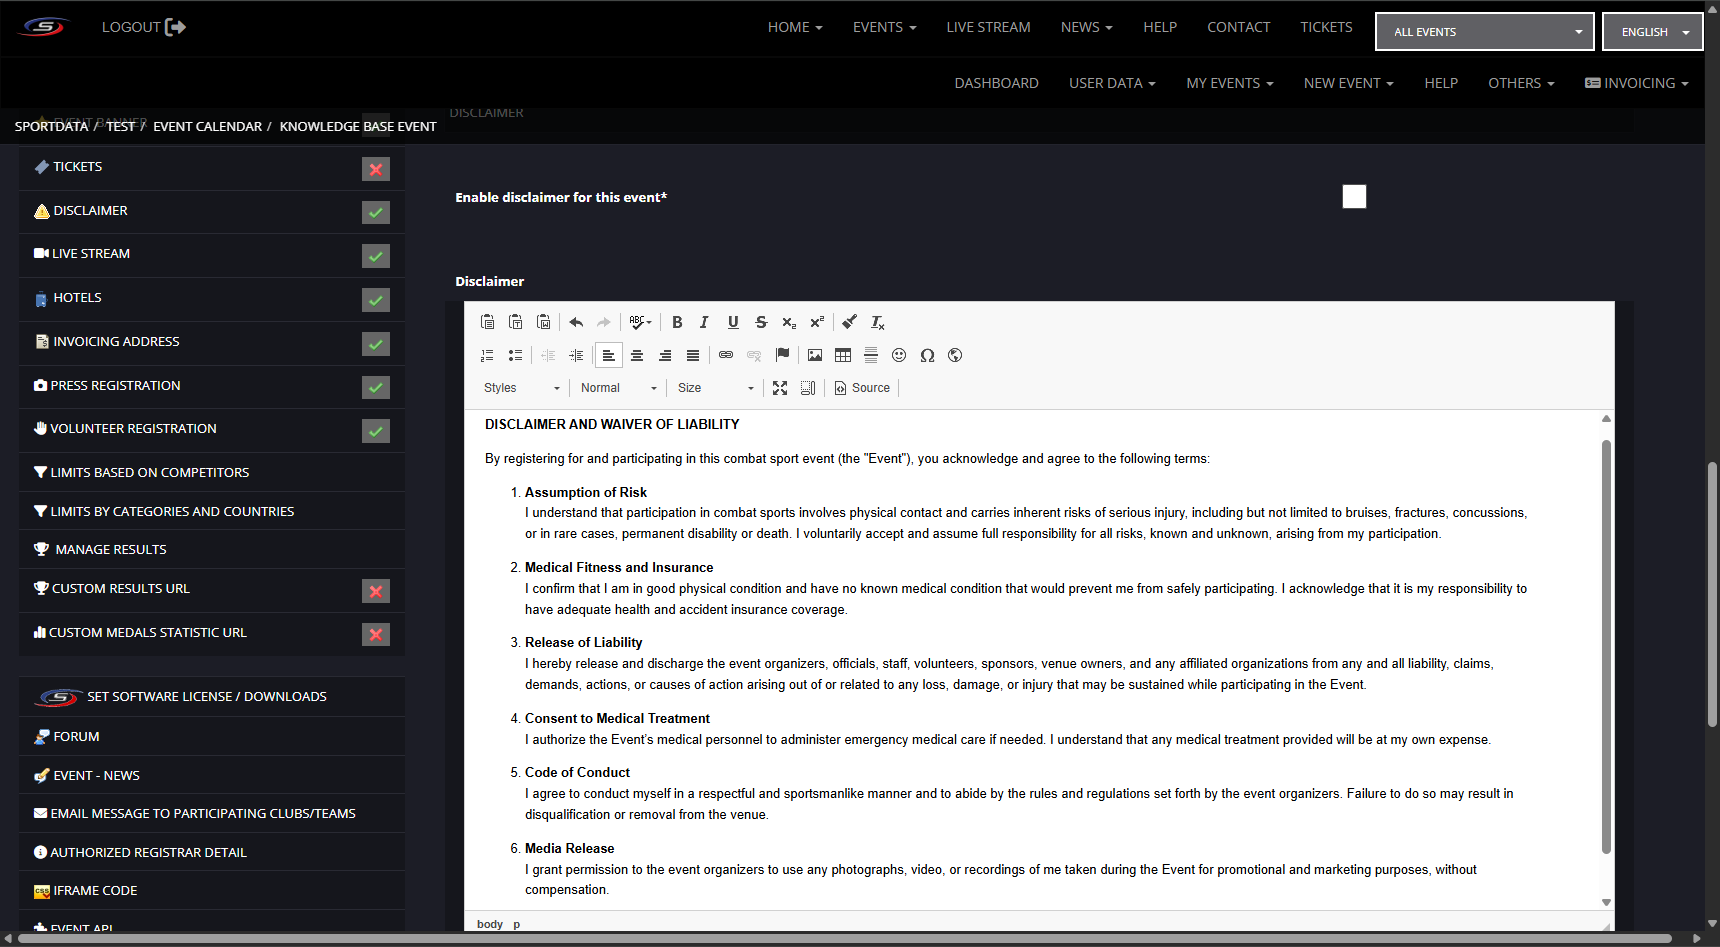Click the Logout link
The image size is (1720, 947).
[143, 27]
